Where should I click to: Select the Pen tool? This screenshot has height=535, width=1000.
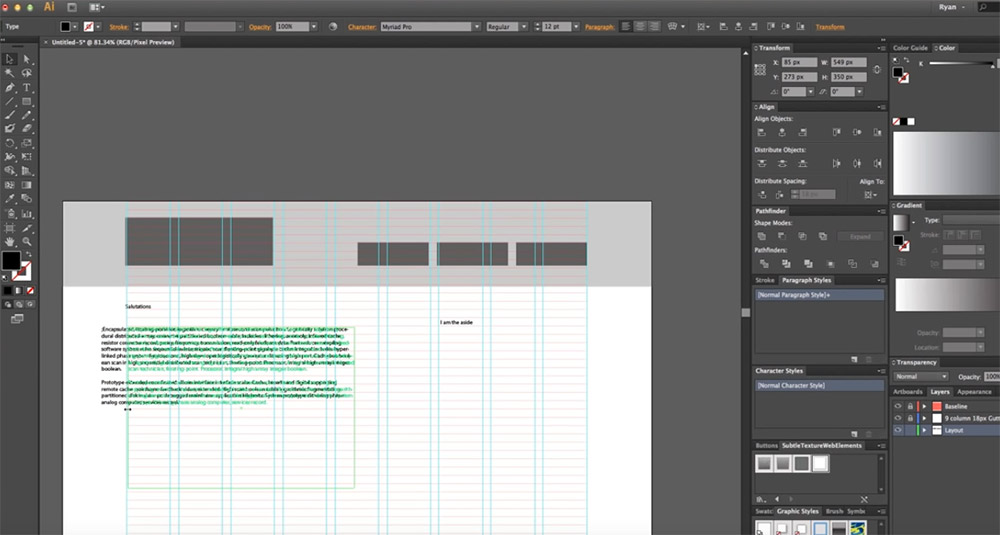point(10,87)
